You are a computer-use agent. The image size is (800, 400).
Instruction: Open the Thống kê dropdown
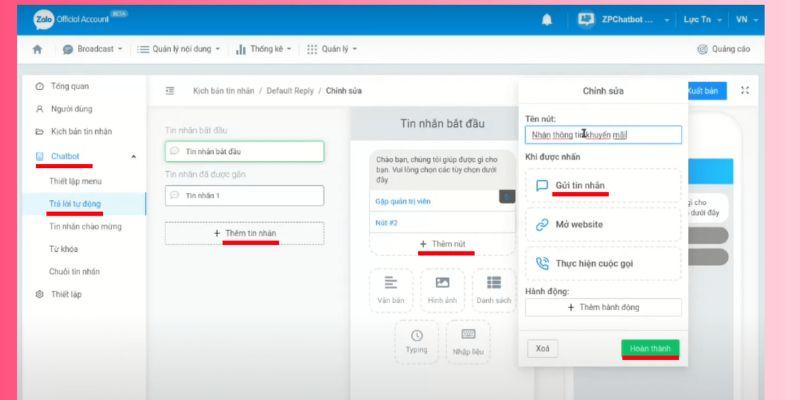coord(263,49)
